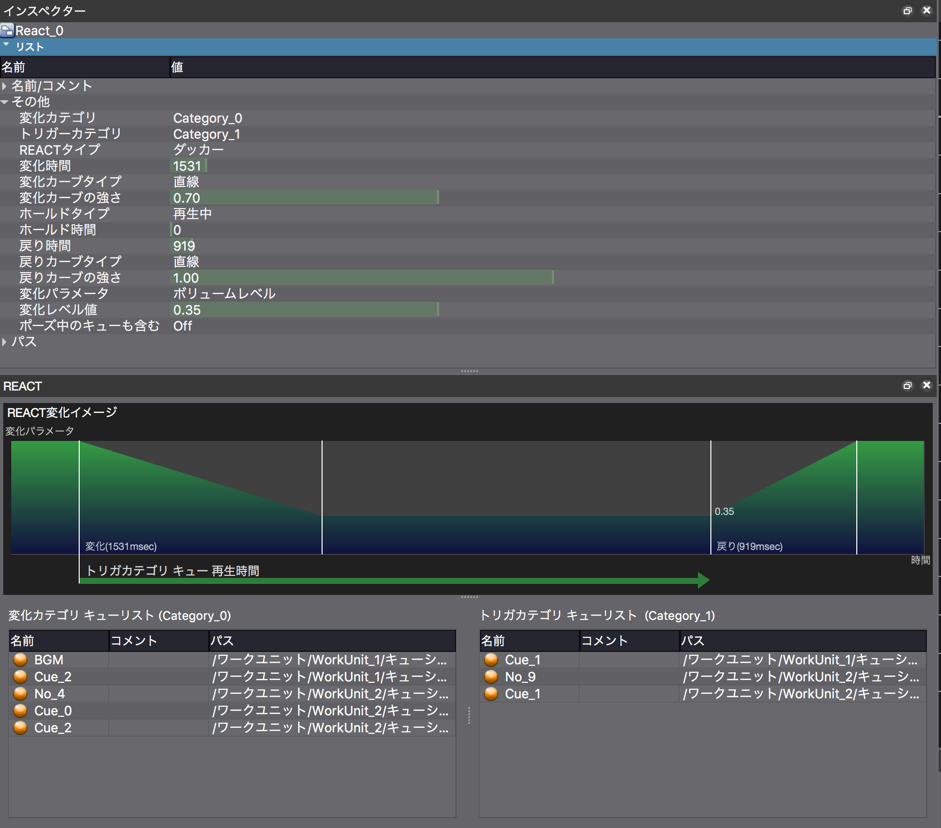Viewport: 941px width, 828px height.
Task: Toggle ポーズ中のキューも含む Off value
Action: [183, 326]
